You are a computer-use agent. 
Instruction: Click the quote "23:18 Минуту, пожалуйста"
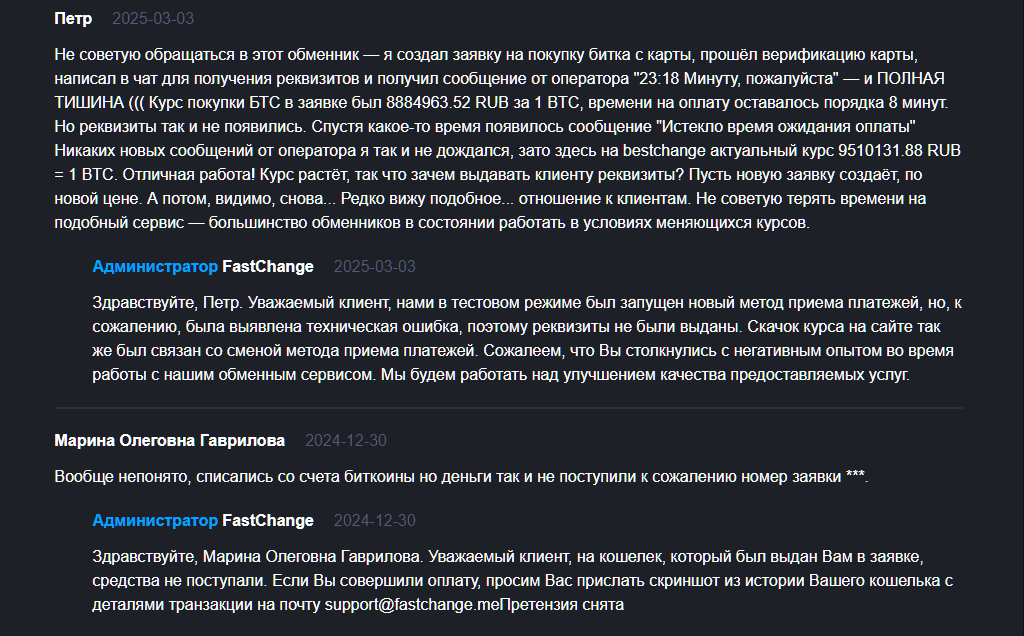point(735,78)
